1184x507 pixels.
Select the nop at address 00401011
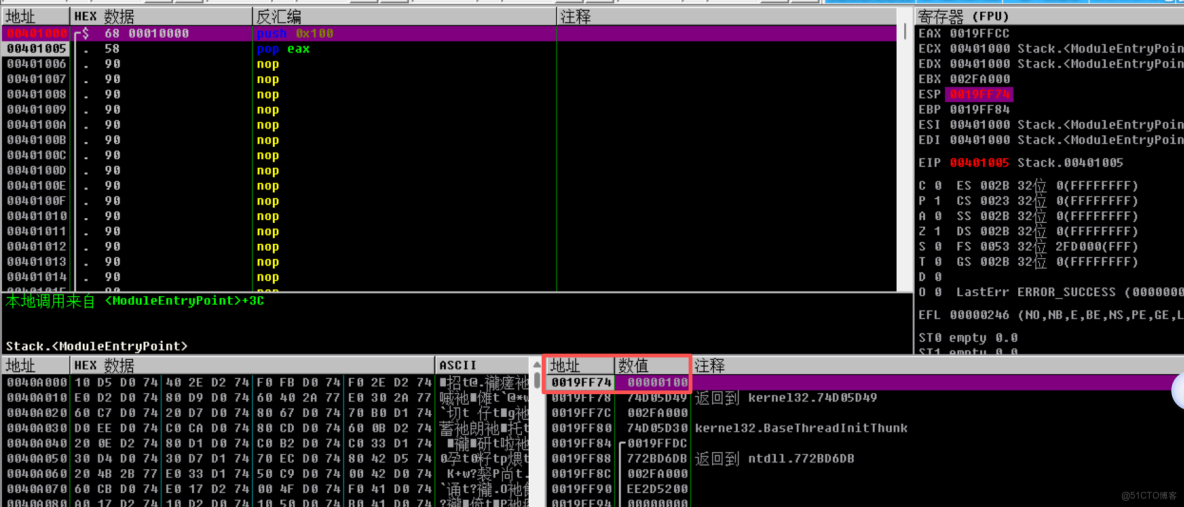click(267, 231)
